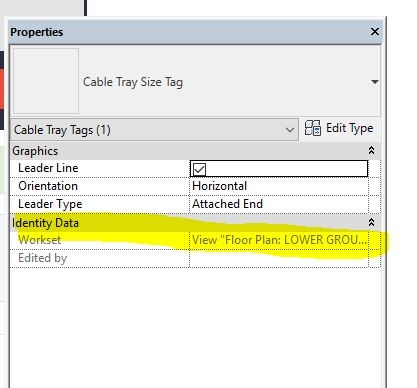Click the Graphics section header text
Viewport: 417px width, 388px height.
click(x=35, y=151)
